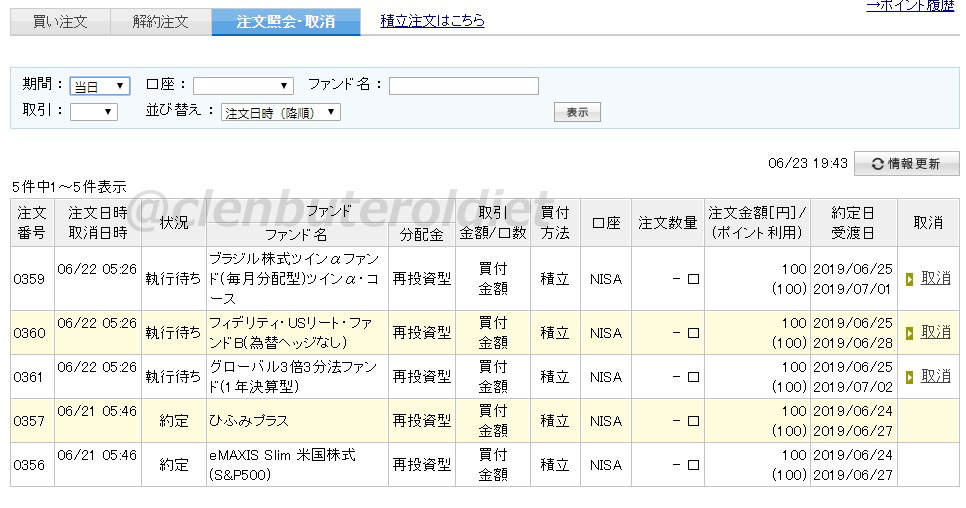Click order number 0359
This screenshot has width=966, height=508.
tap(29, 279)
